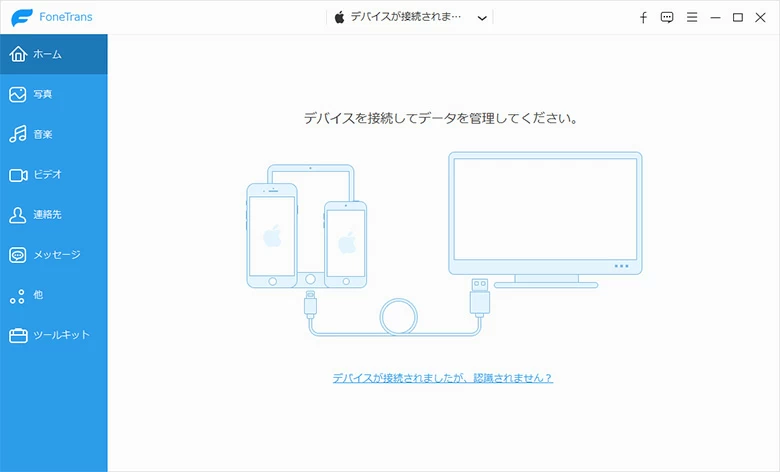Open the 音楽 (Music) section icon

point(18,134)
